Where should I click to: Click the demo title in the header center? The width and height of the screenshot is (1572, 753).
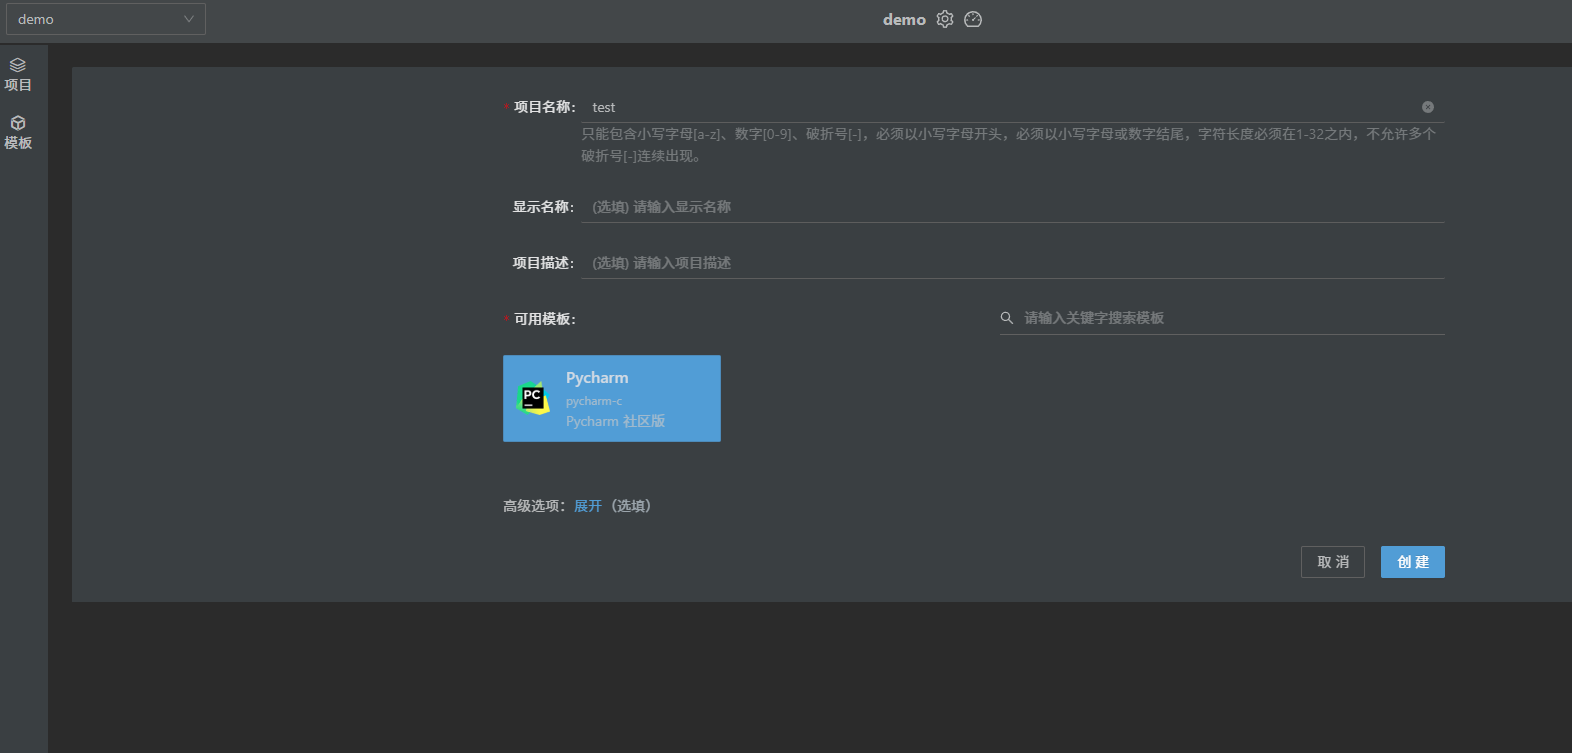point(904,20)
